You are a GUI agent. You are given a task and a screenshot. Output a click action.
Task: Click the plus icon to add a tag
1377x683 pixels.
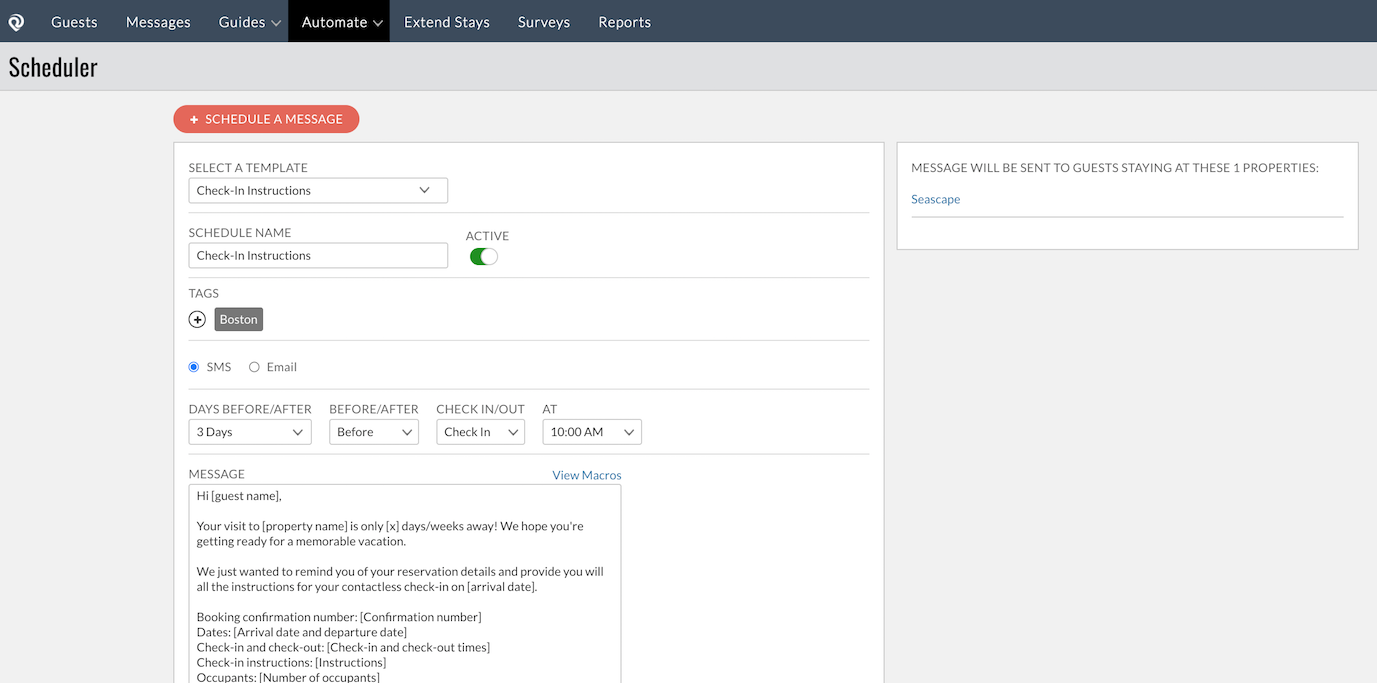click(197, 320)
